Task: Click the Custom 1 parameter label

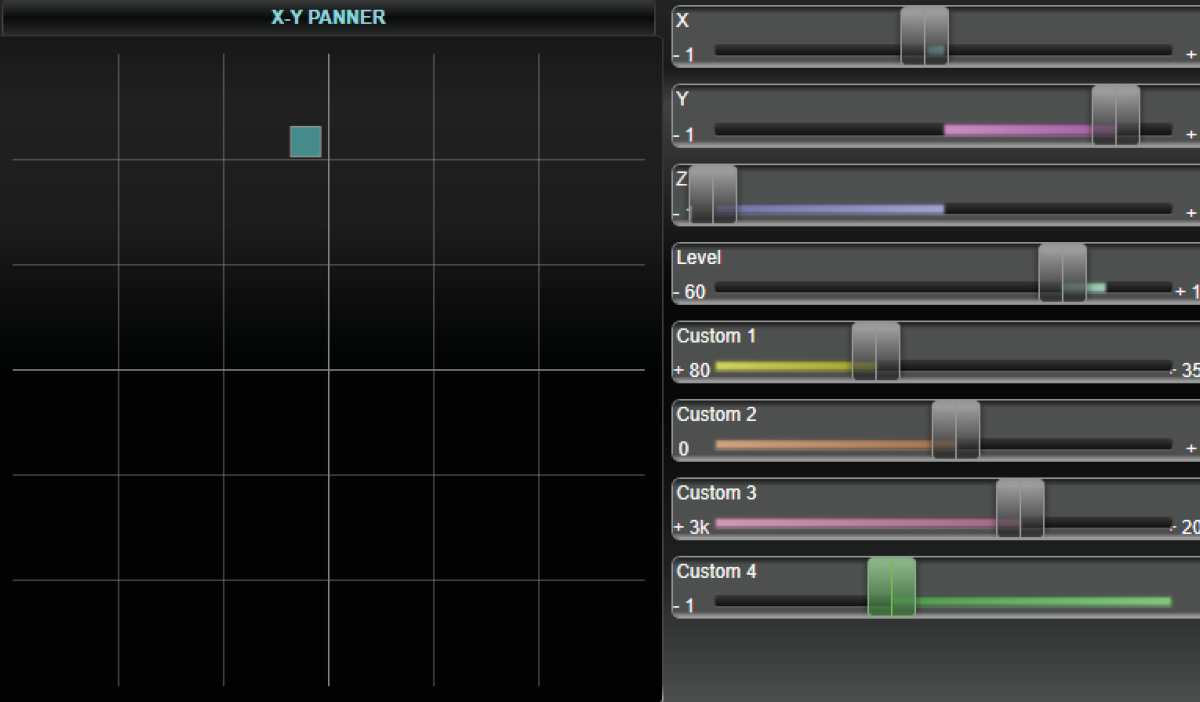Action: [716, 336]
